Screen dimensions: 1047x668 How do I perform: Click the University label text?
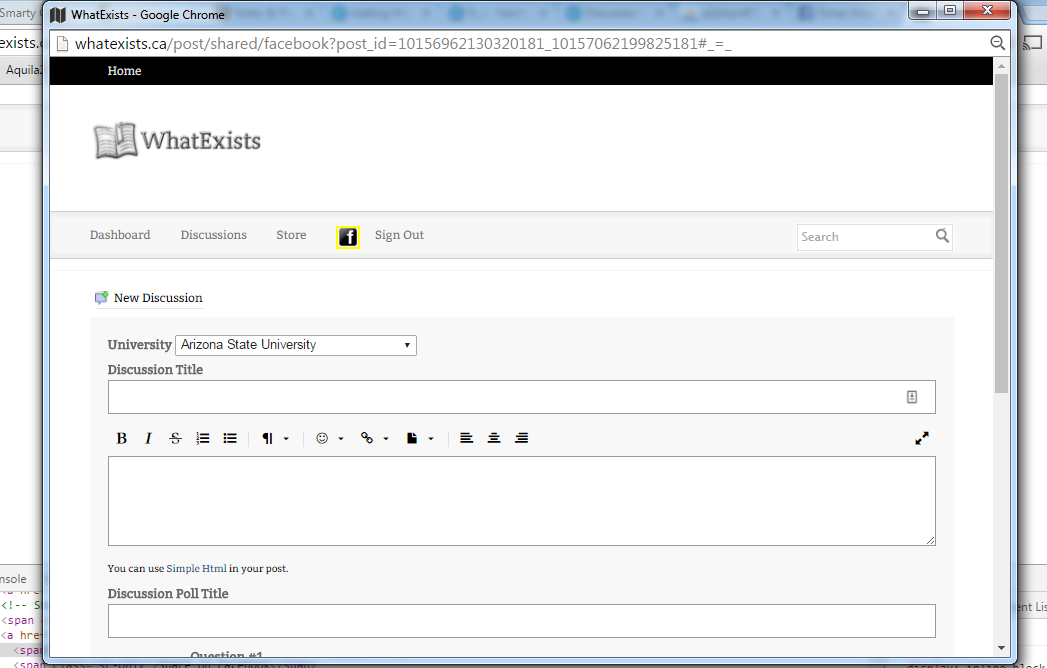pos(140,345)
